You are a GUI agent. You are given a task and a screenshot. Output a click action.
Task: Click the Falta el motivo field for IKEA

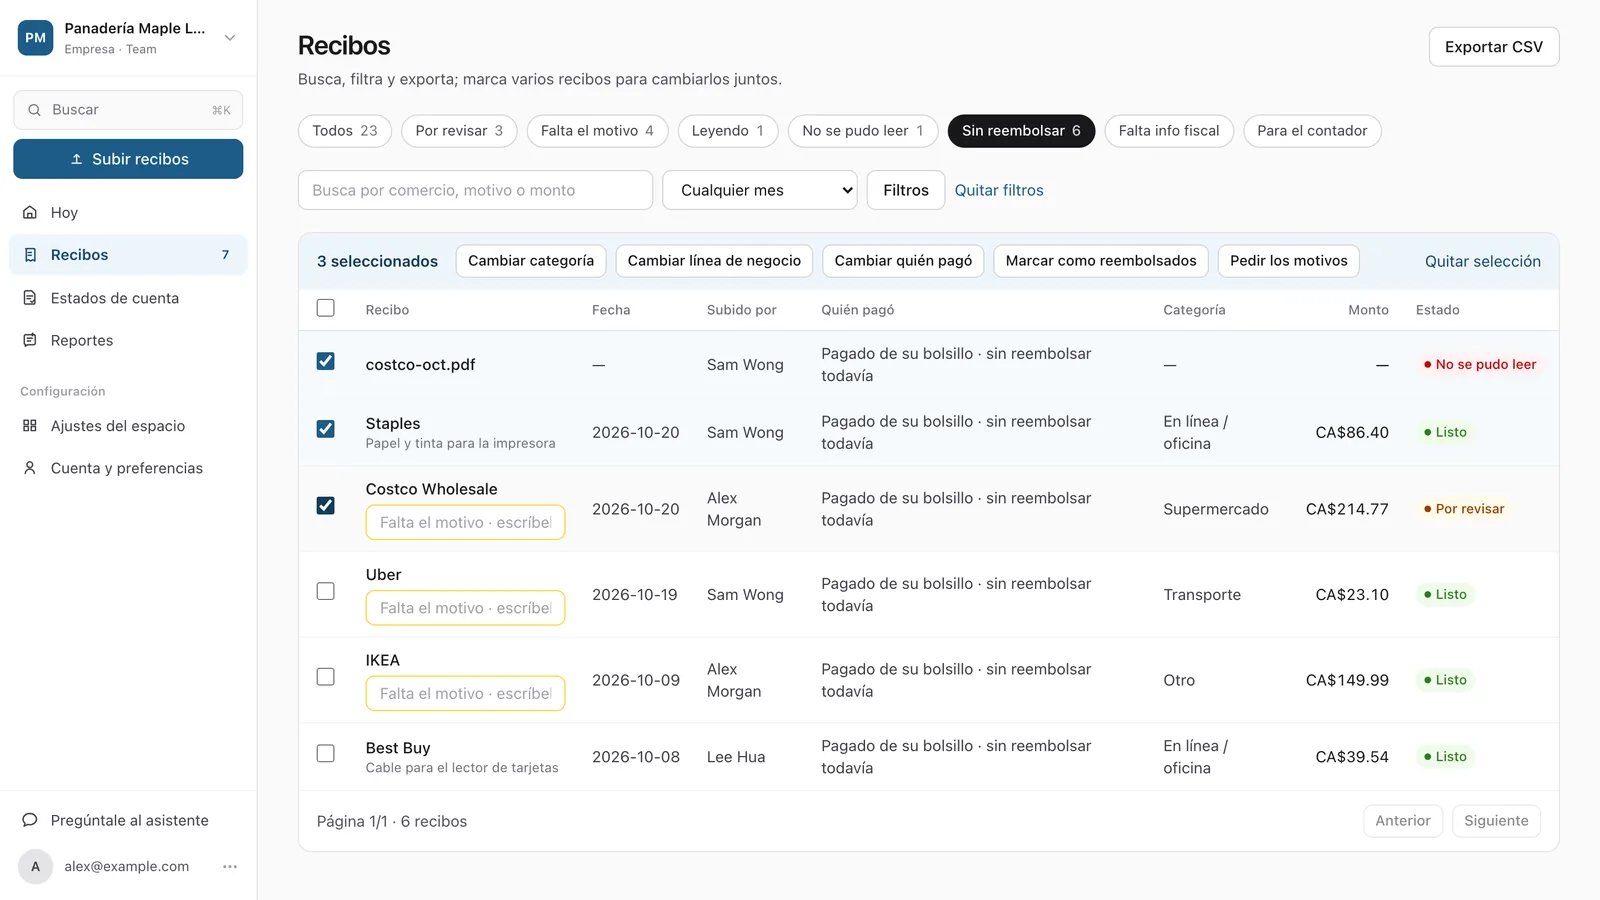tap(465, 694)
